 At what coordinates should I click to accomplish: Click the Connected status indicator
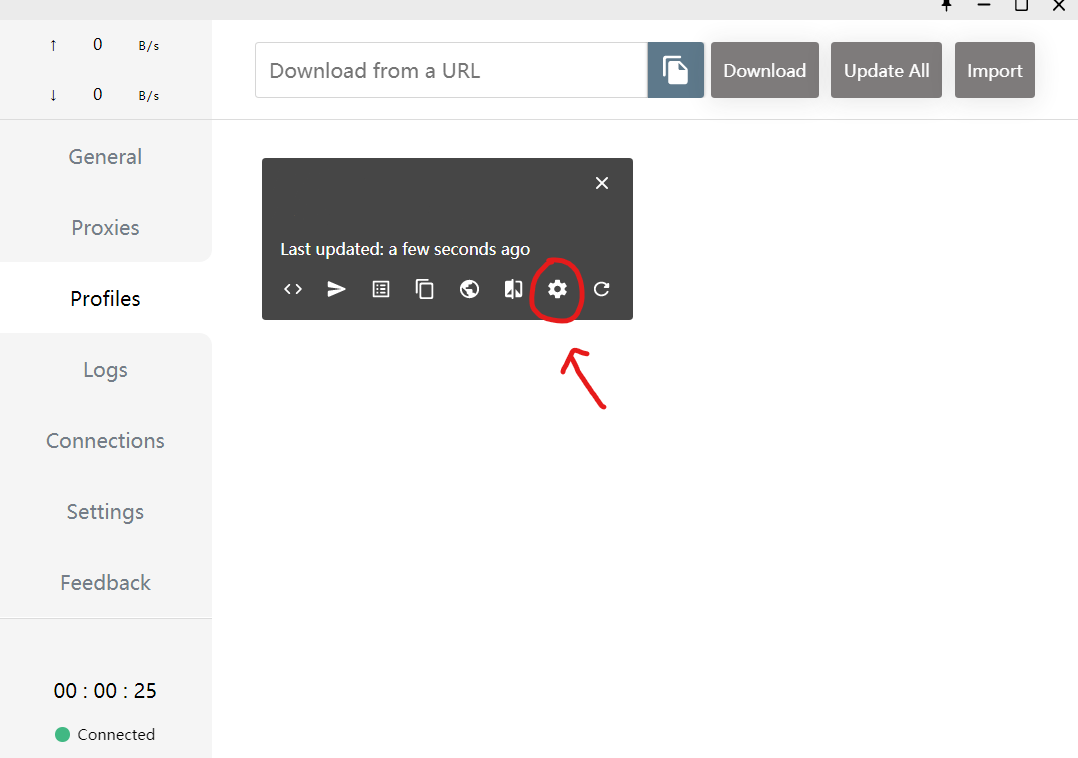pyautogui.click(x=105, y=735)
